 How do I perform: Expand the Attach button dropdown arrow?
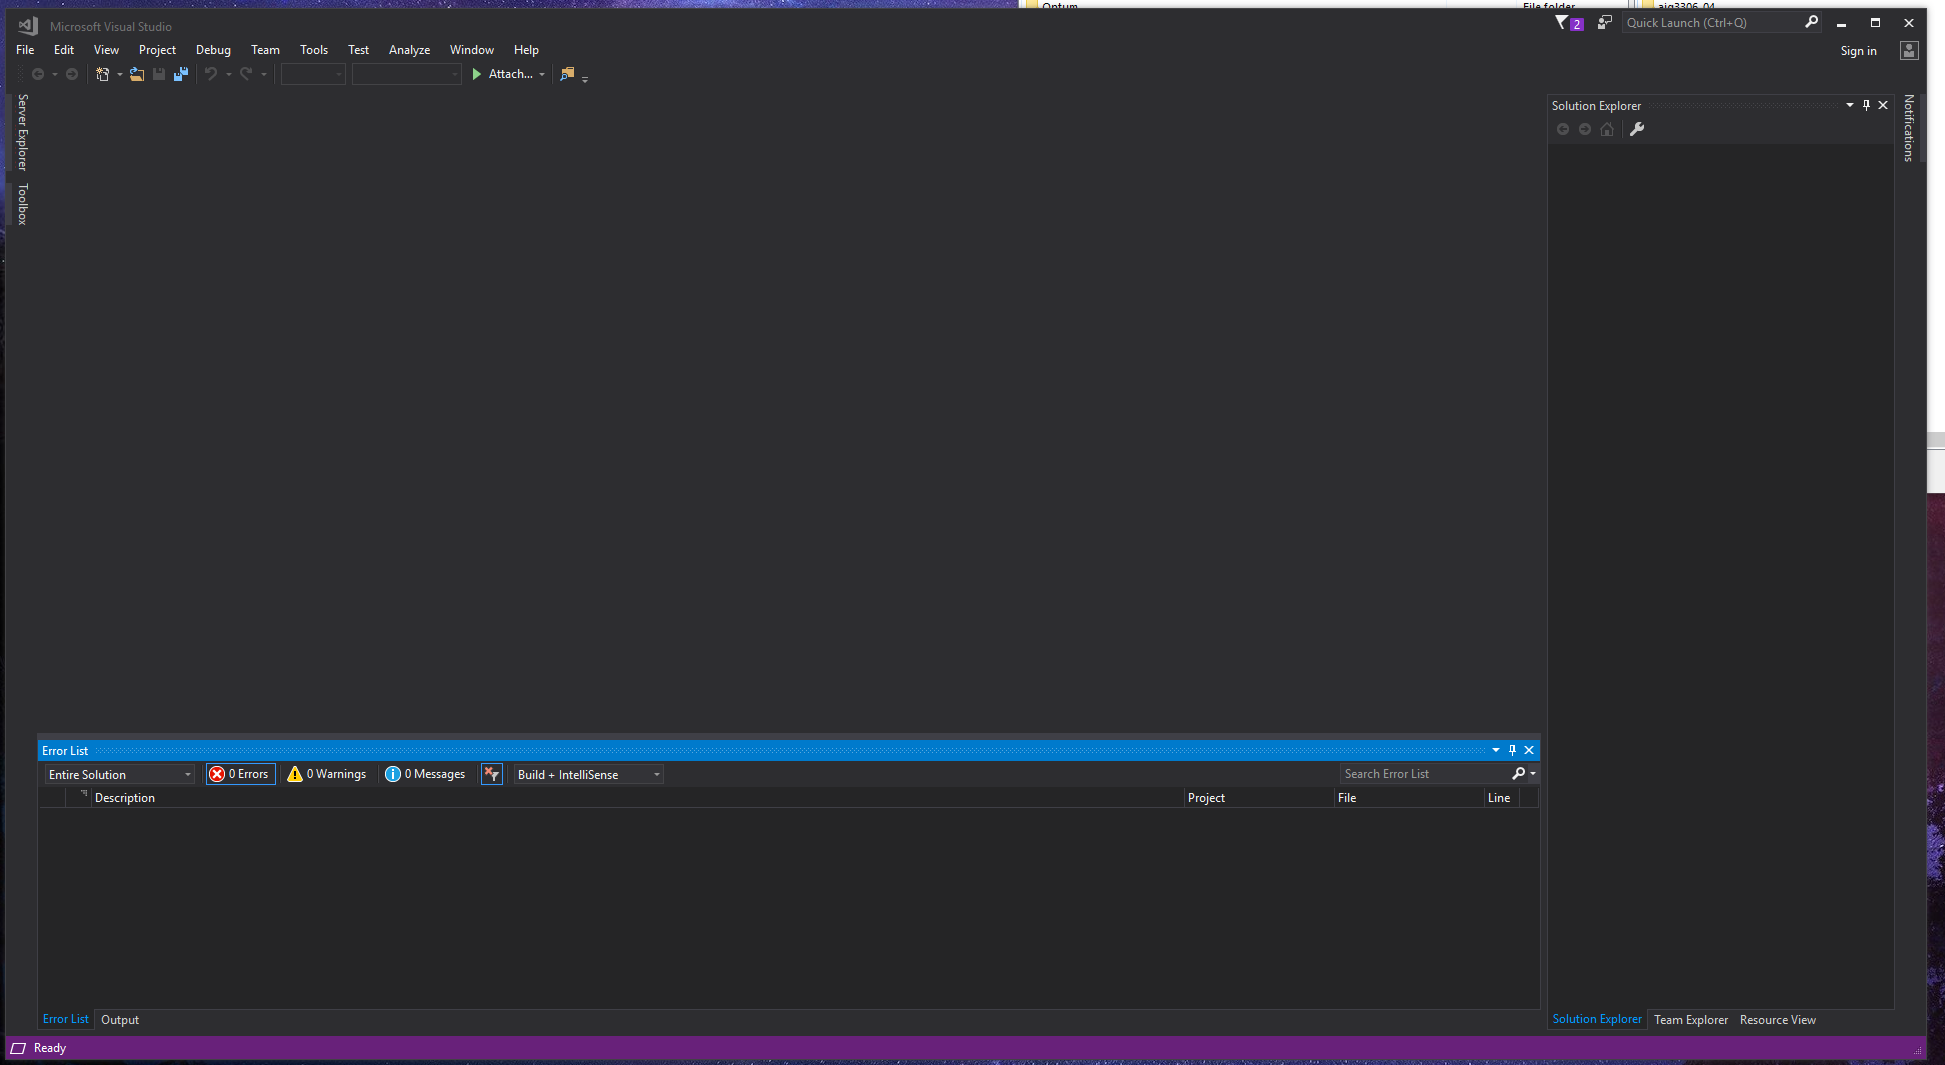tap(542, 74)
